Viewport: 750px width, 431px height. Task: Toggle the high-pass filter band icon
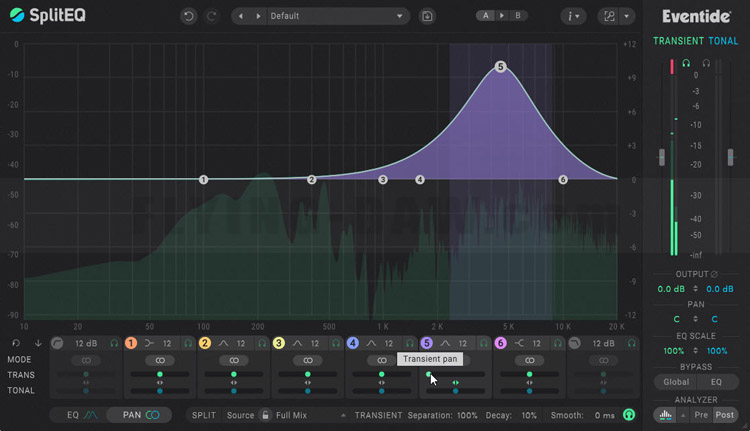(x=57, y=343)
